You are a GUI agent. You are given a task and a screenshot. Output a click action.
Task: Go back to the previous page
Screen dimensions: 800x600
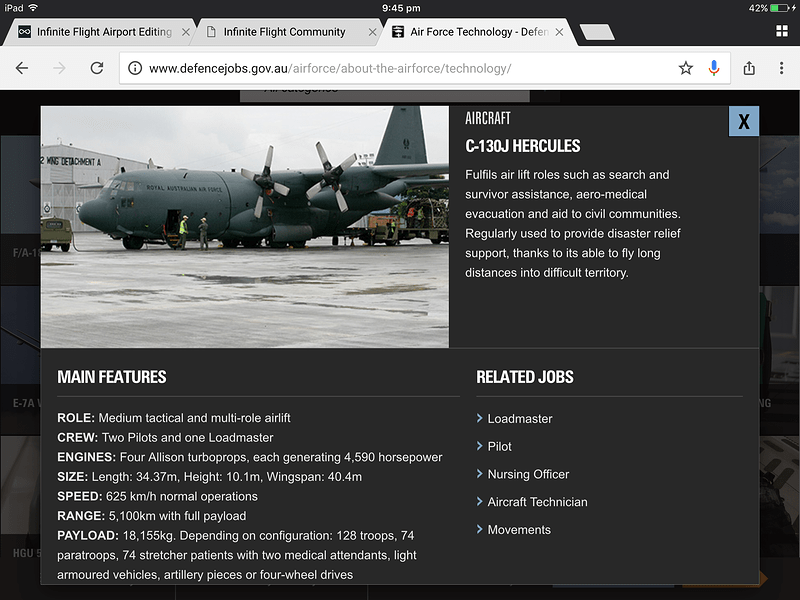[22, 68]
